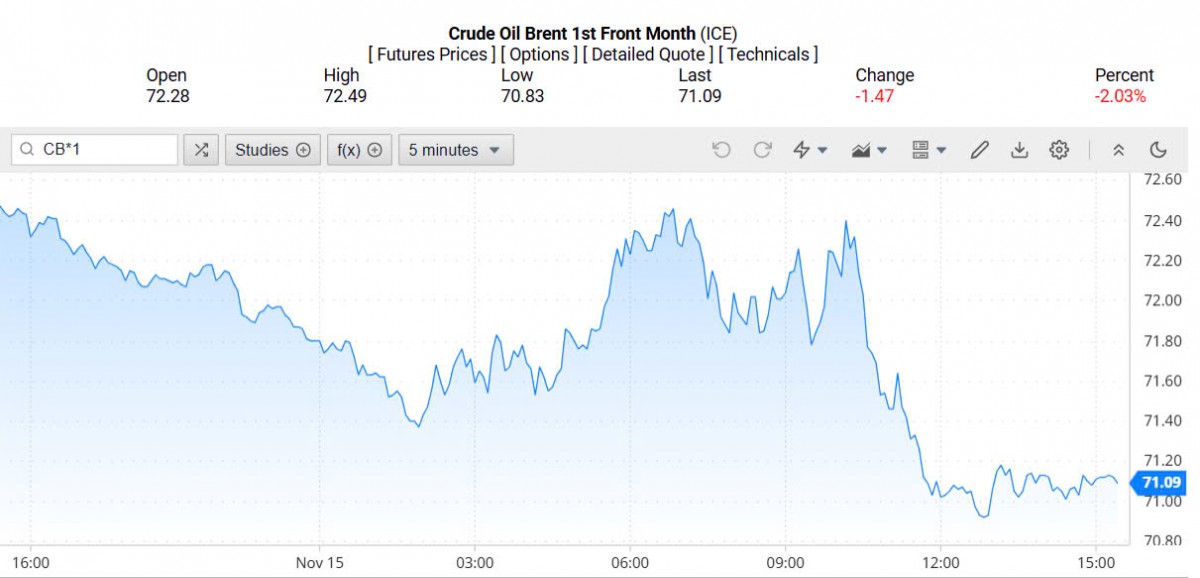Image resolution: width=1200 pixels, height=578 pixels.
Task: Open the lightning events dropdown
Action: click(x=810, y=150)
